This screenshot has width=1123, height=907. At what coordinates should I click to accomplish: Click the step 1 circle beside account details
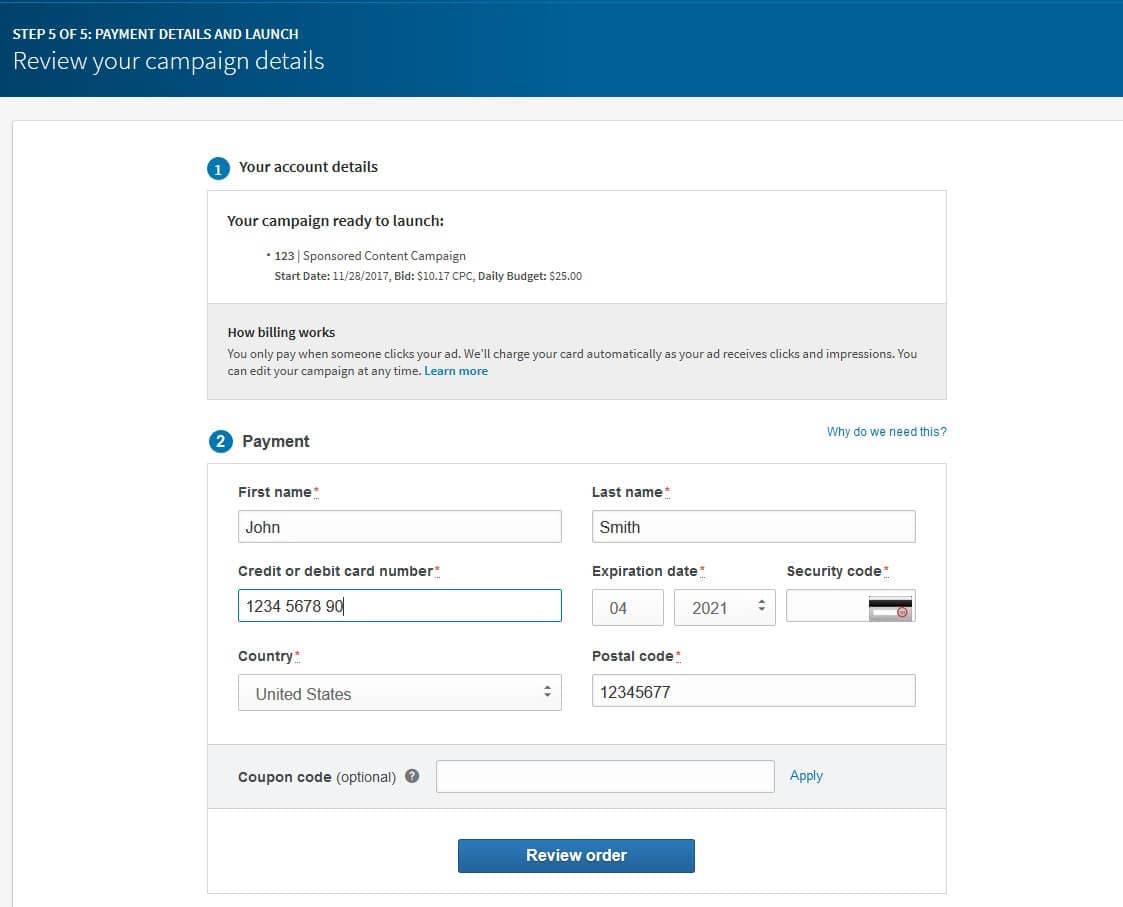pyautogui.click(x=218, y=167)
